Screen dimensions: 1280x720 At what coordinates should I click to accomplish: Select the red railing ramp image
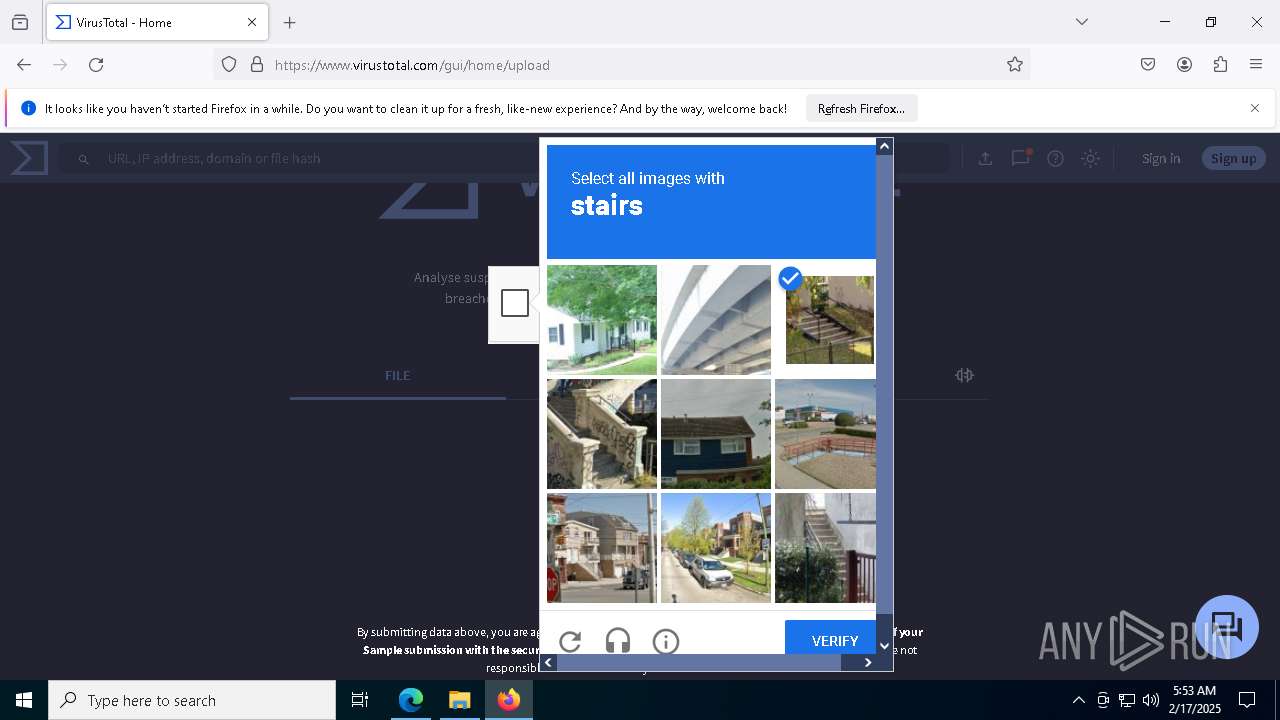click(x=826, y=433)
